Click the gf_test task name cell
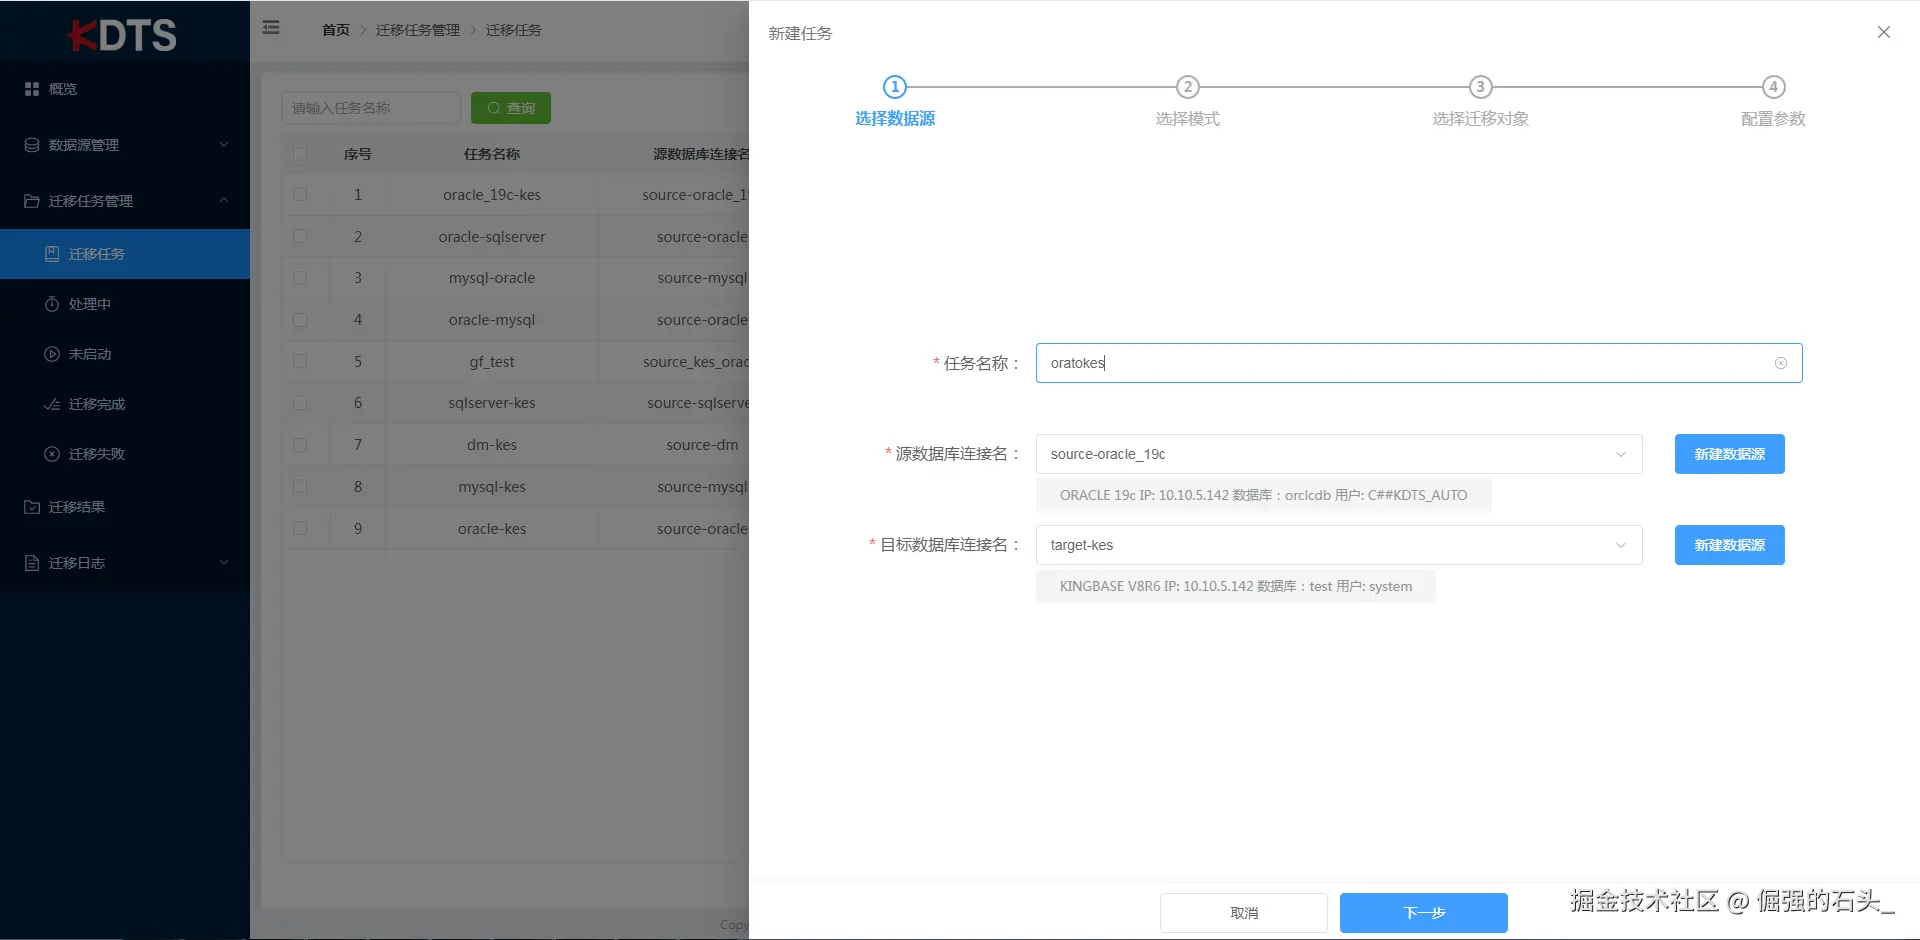 coord(492,362)
